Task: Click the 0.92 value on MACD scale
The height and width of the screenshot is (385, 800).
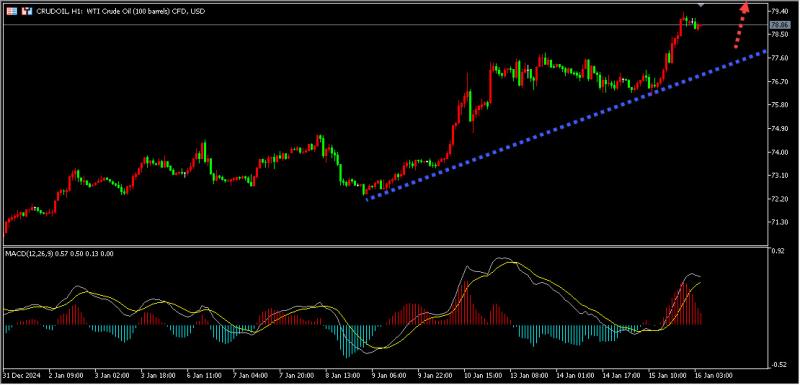Action: tap(778, 251)
